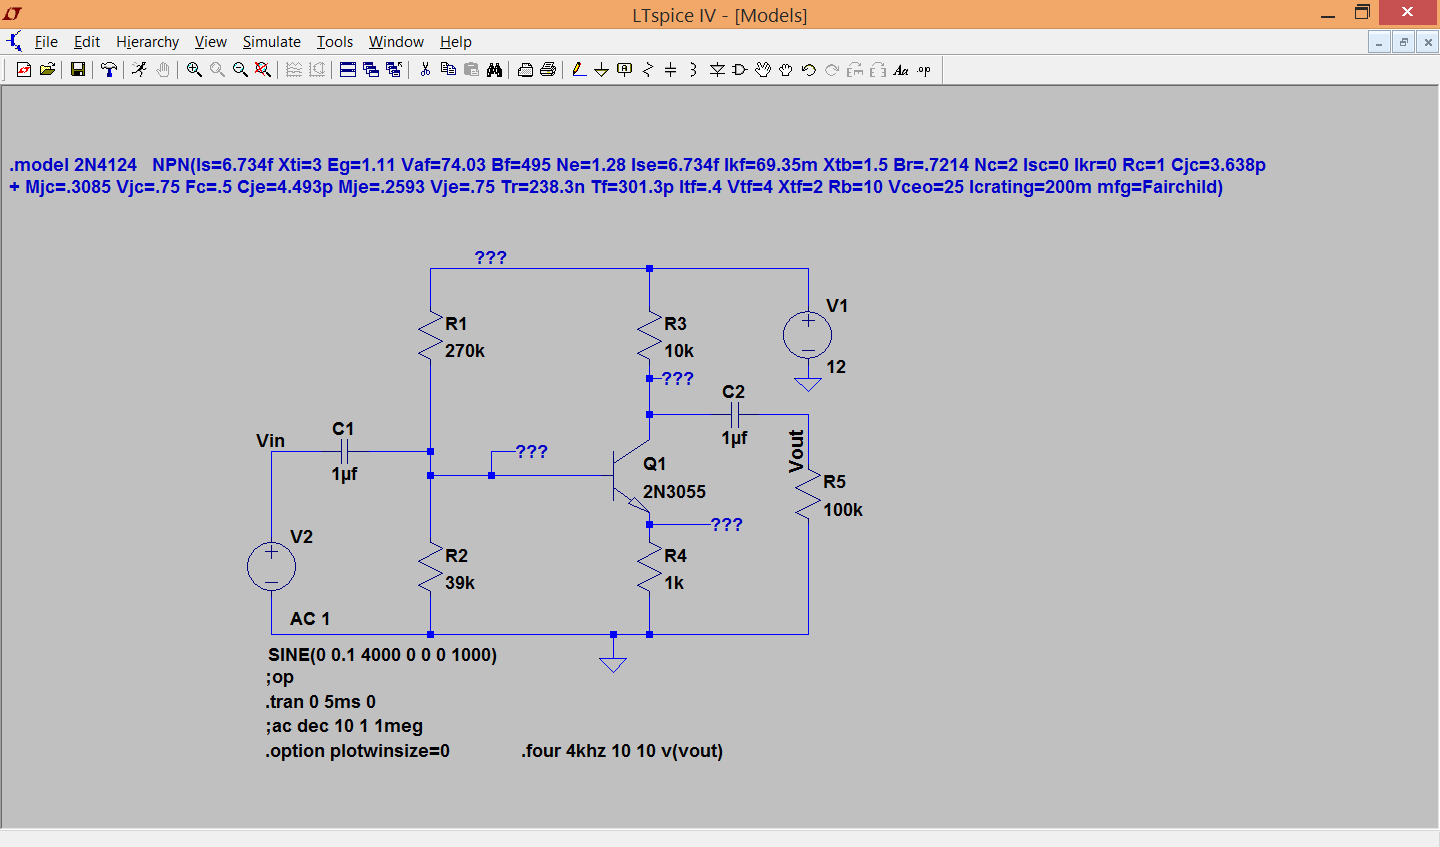Click the '.option plotwinsize=0' directive

358,751
